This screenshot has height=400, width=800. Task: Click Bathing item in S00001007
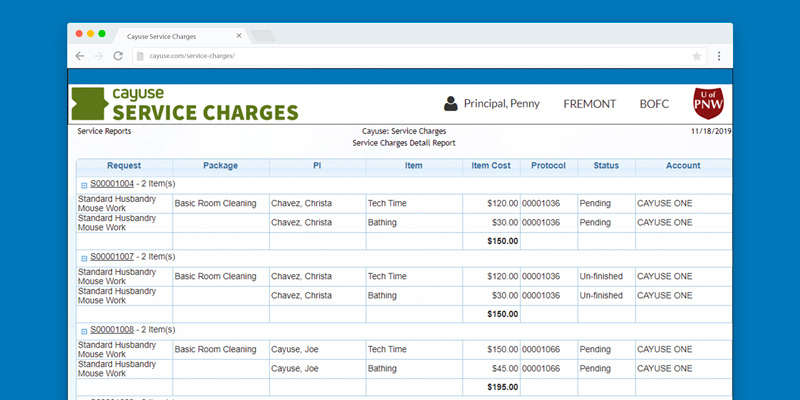coord(382,296)
